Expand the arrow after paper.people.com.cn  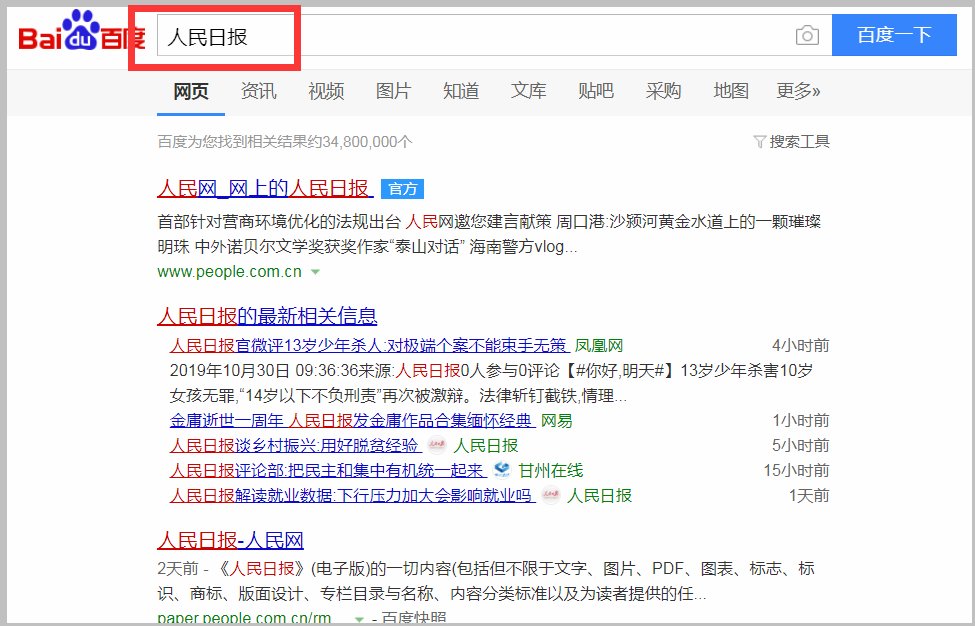pyautogui.click(x=357, y=619)
